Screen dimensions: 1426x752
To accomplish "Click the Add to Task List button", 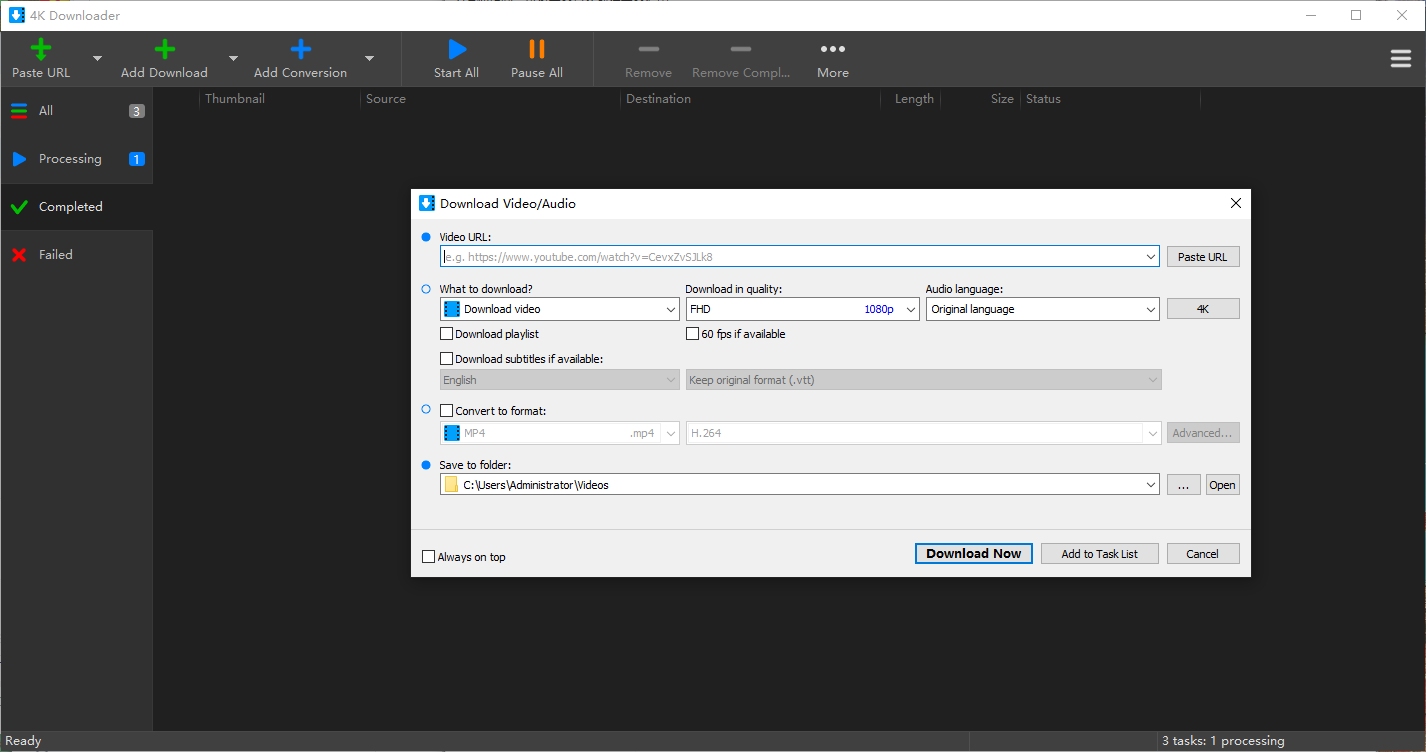I will (x=1099, y=554).
